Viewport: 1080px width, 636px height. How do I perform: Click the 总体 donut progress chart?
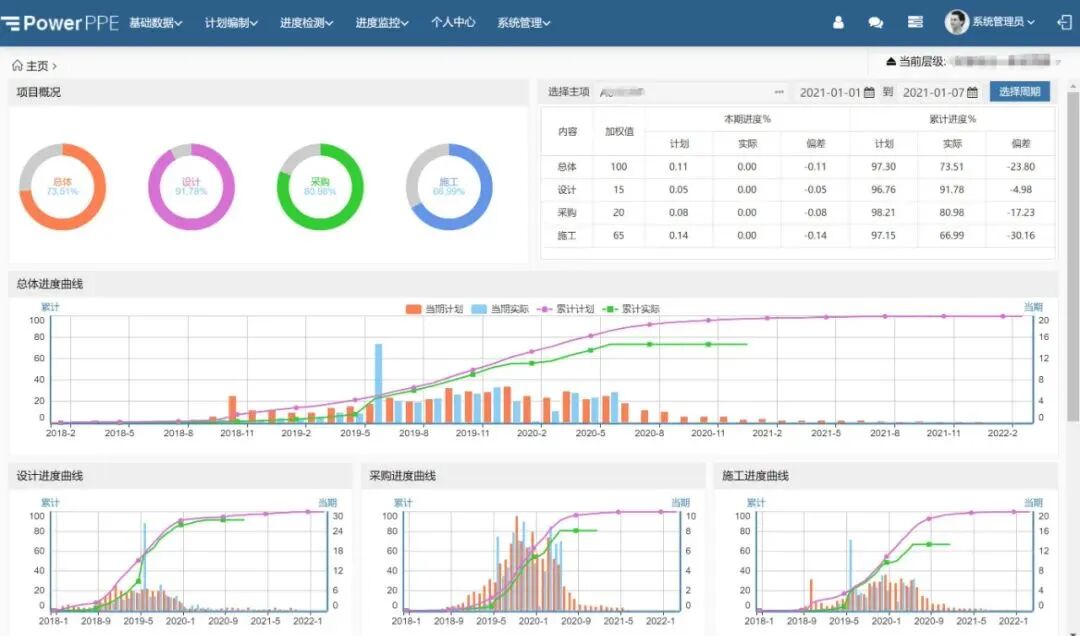[62, 187]
